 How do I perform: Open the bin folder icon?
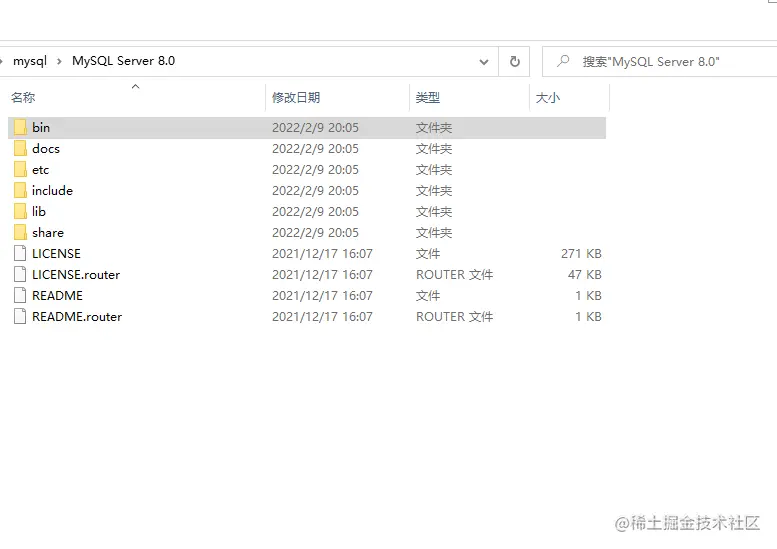coord(20,127)
